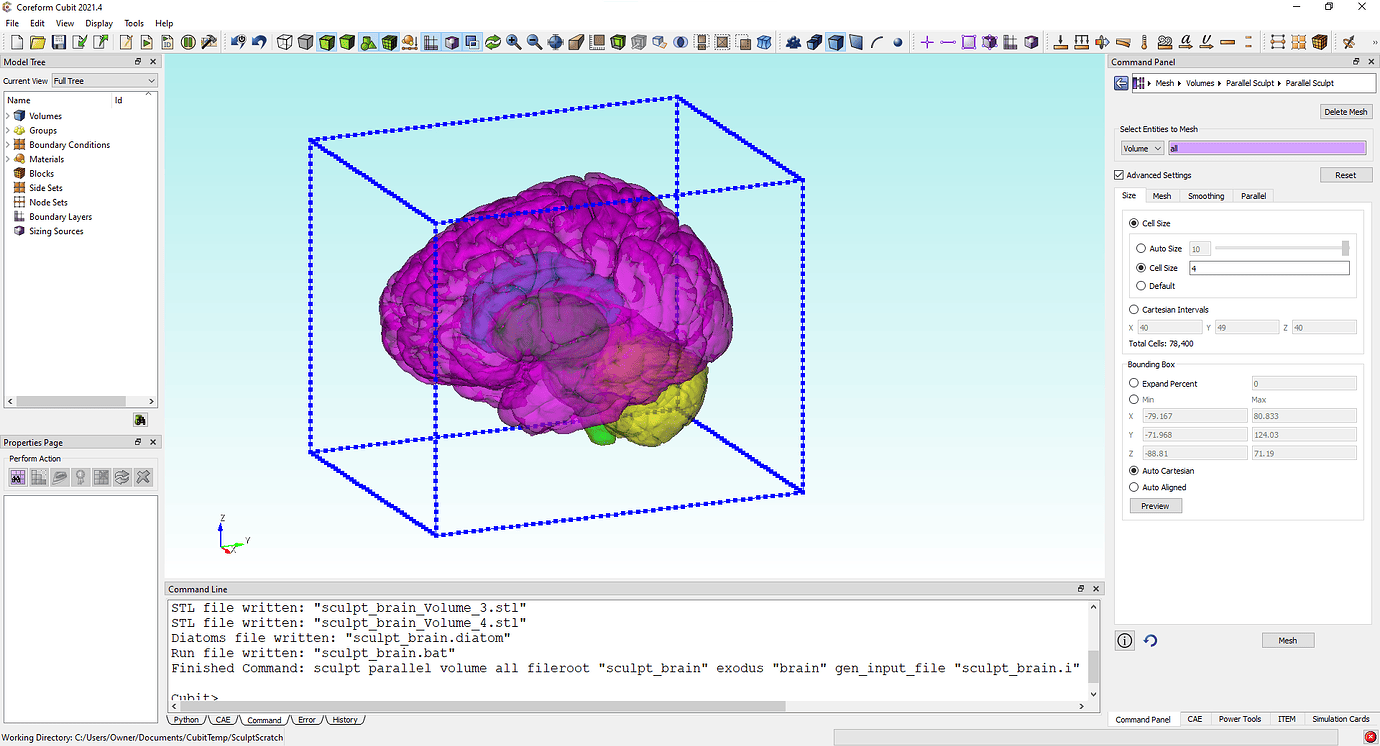Click the Undo arrow toolbar icon
This screenshot has width=1380, height=746.
259,42
